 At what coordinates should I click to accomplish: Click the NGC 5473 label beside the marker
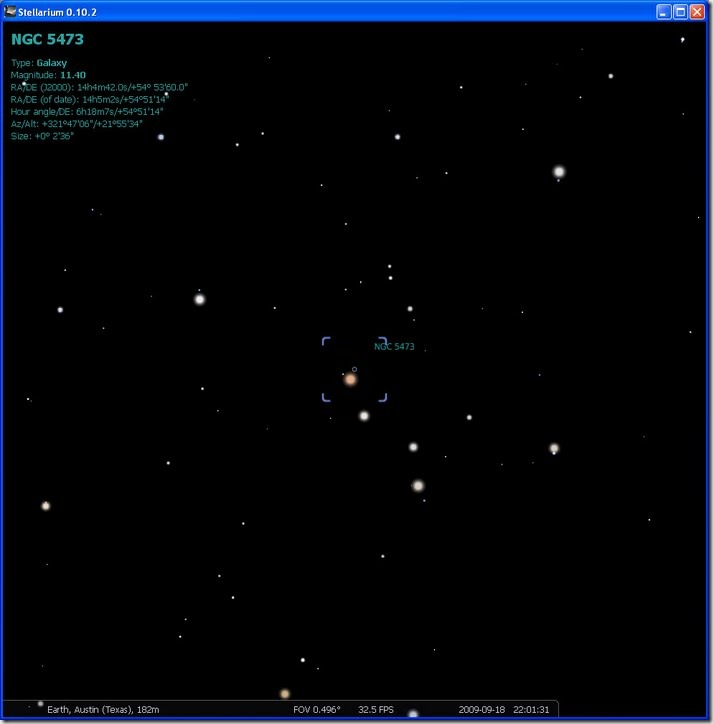394,347
